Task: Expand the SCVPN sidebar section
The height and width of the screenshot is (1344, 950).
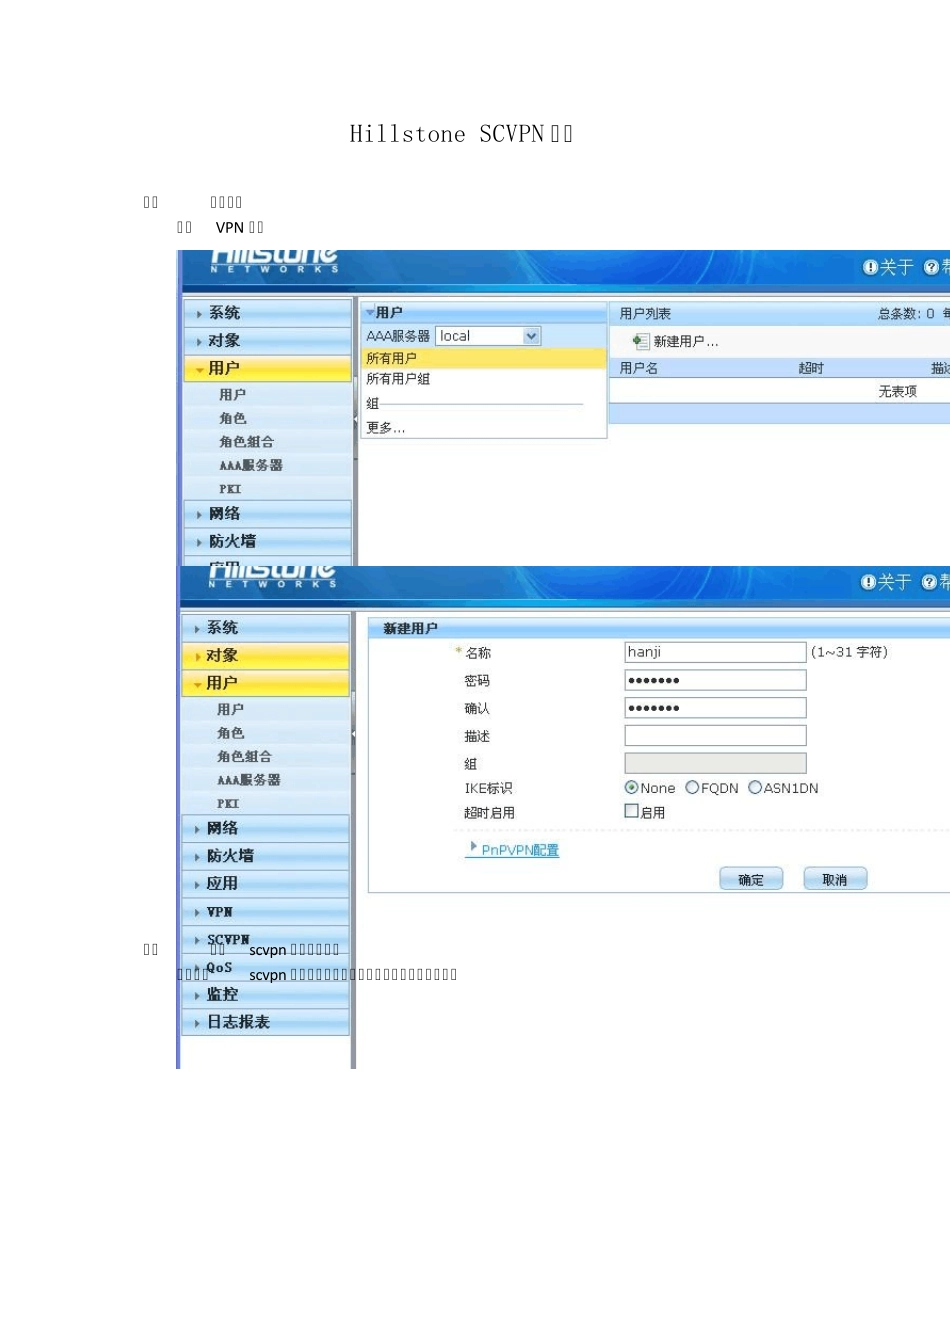Action: (266, 940)
